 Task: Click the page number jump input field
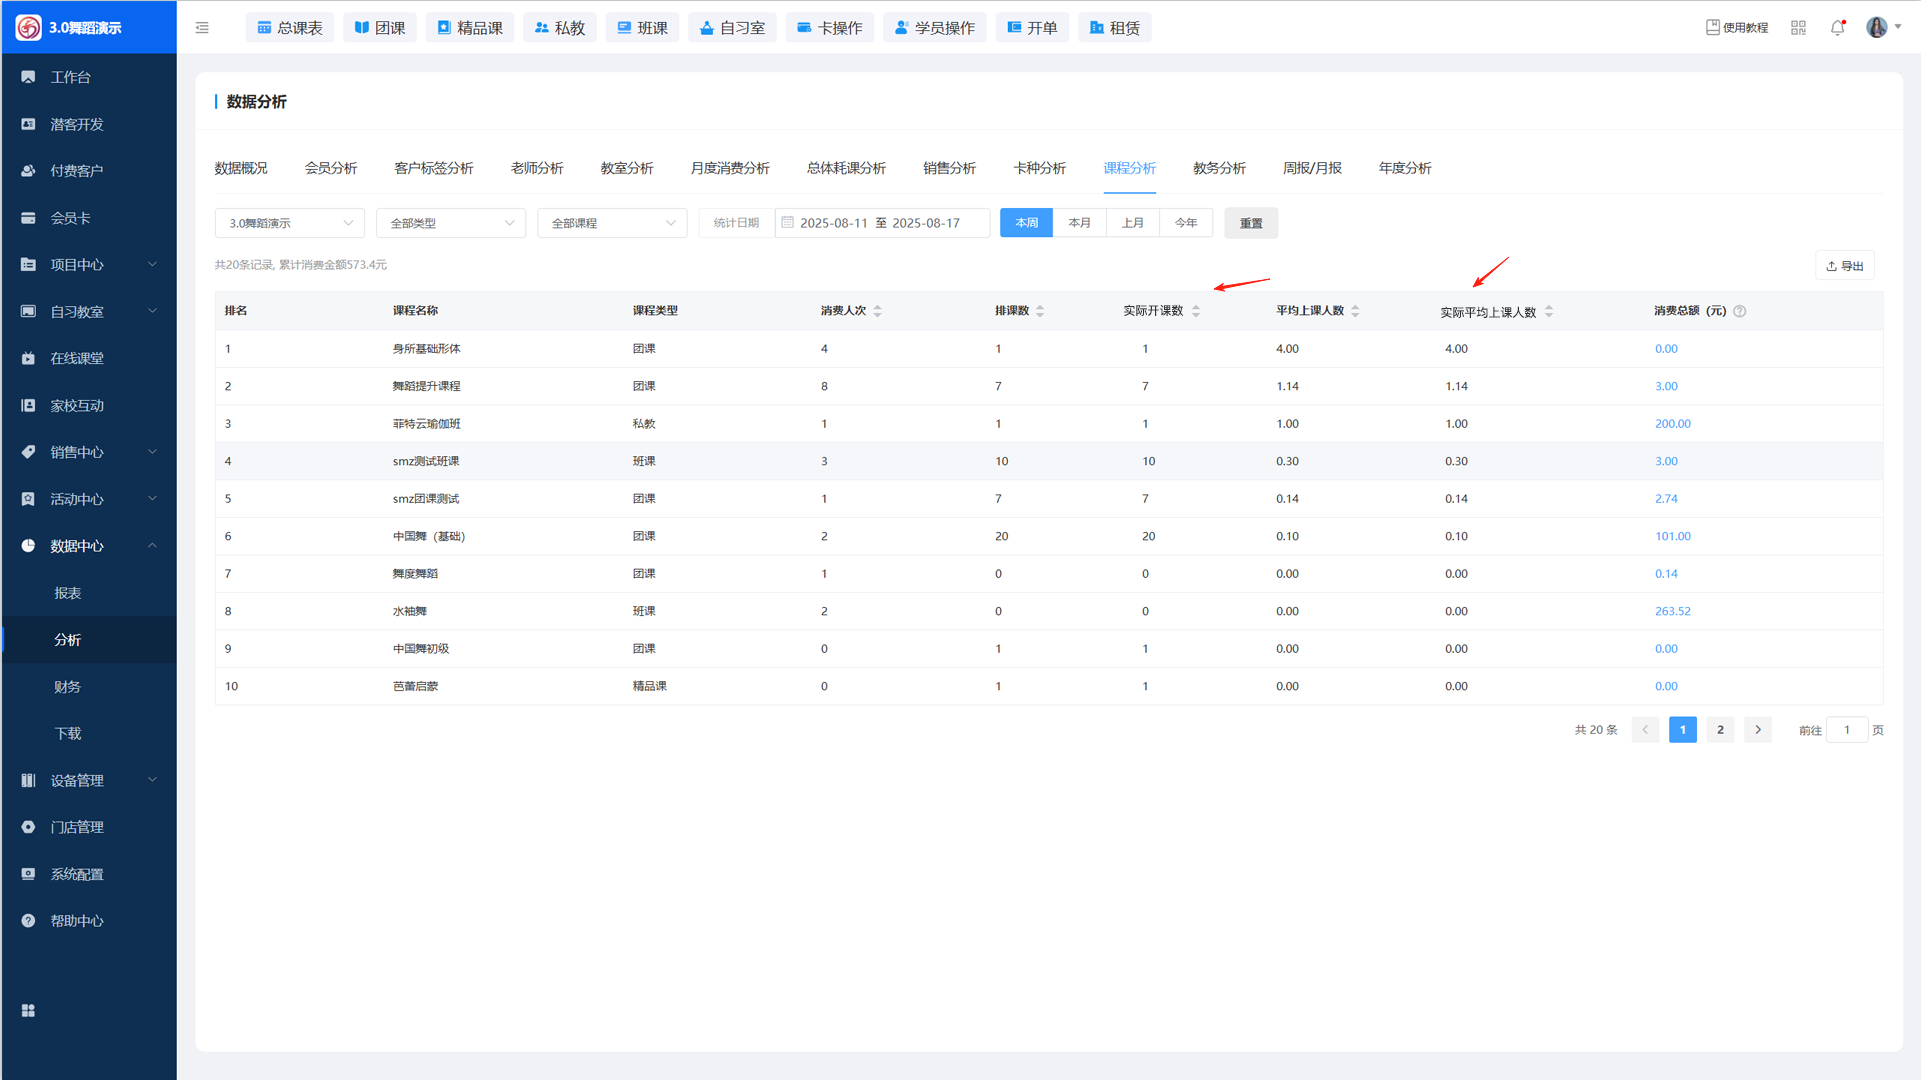tap(1846, 730)
